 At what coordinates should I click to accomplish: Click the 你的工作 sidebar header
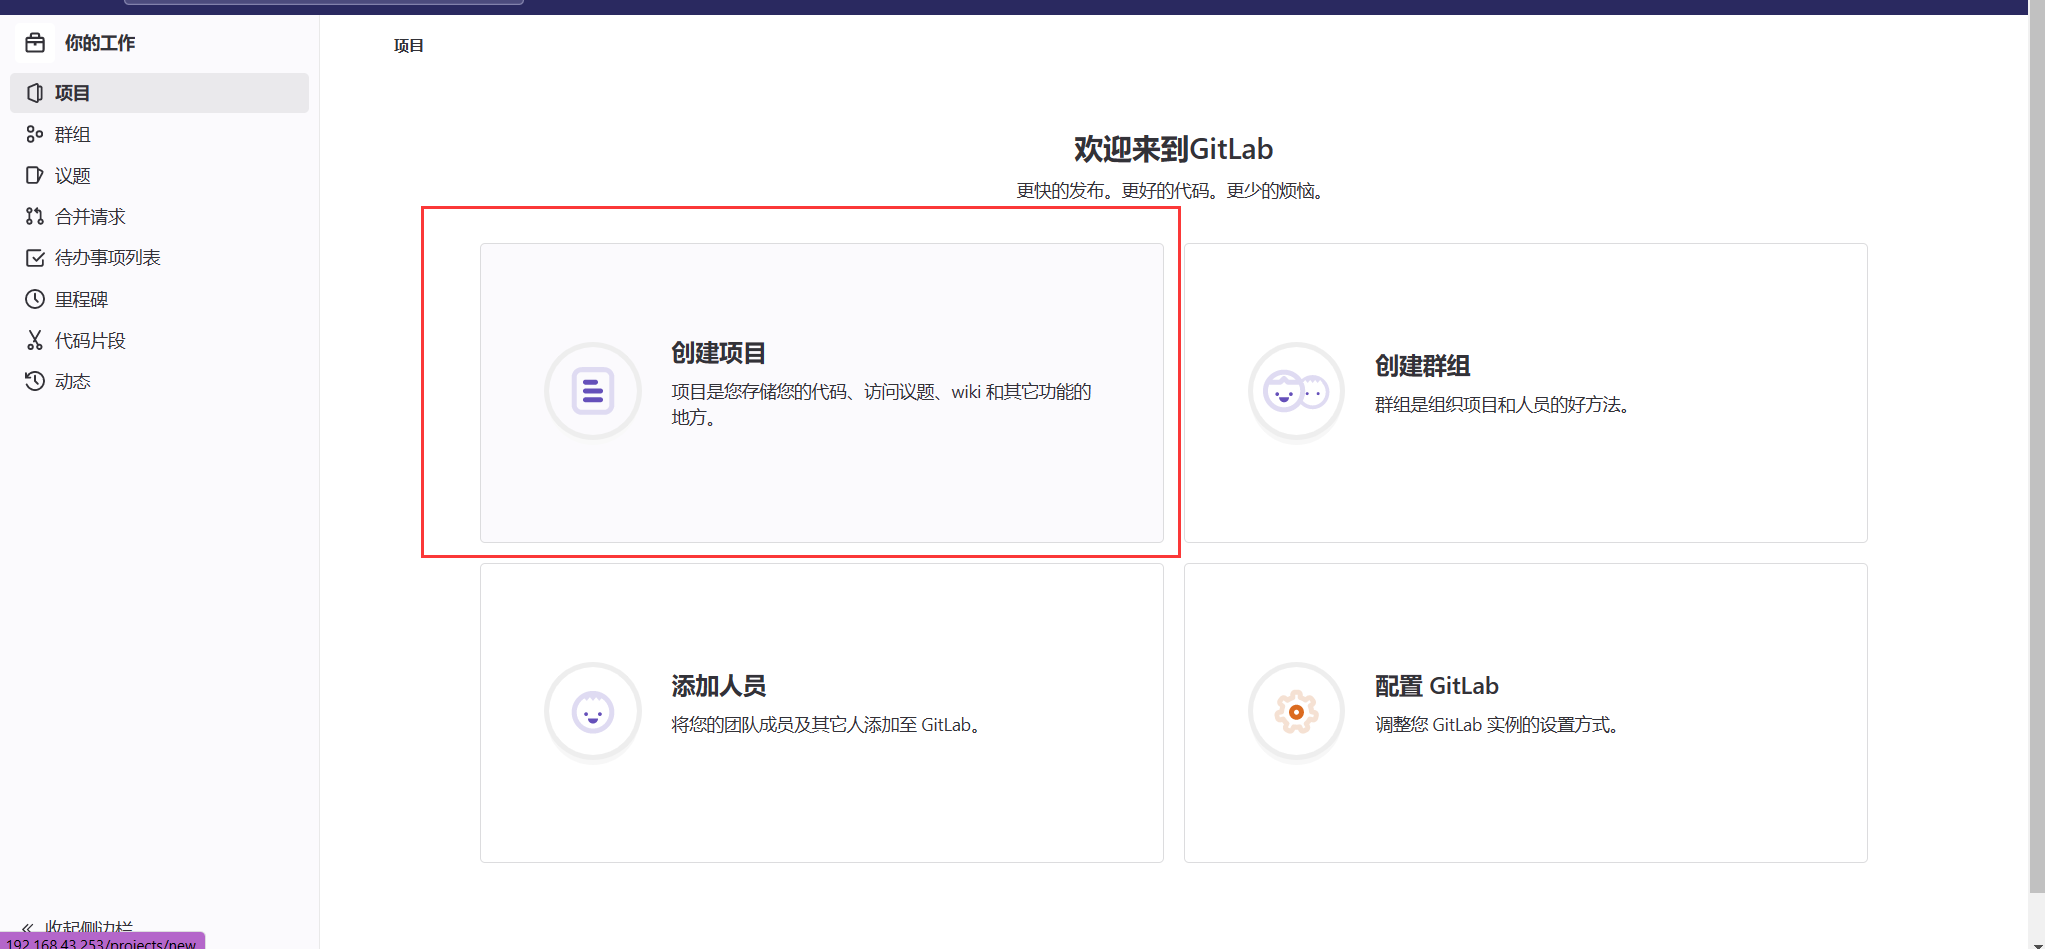(99, 43)
